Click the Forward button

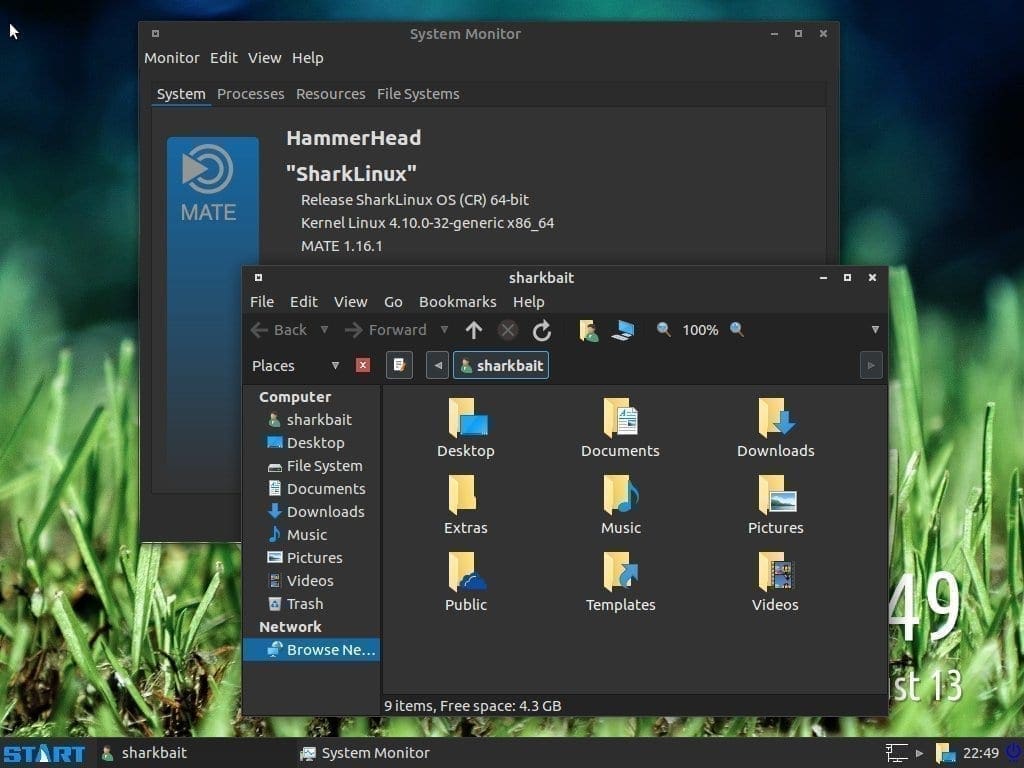385,330
